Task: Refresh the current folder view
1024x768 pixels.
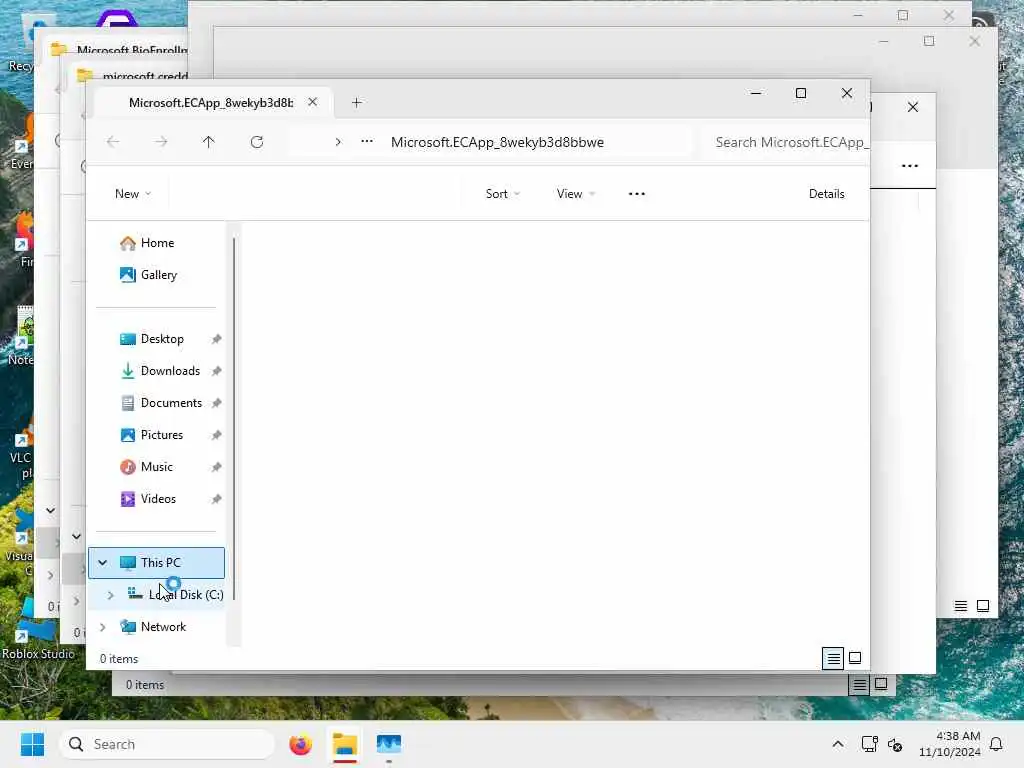Action: [x=257, y=142]
